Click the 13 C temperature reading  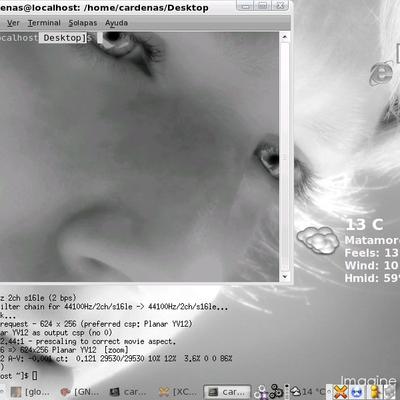[x=364, y=225]
